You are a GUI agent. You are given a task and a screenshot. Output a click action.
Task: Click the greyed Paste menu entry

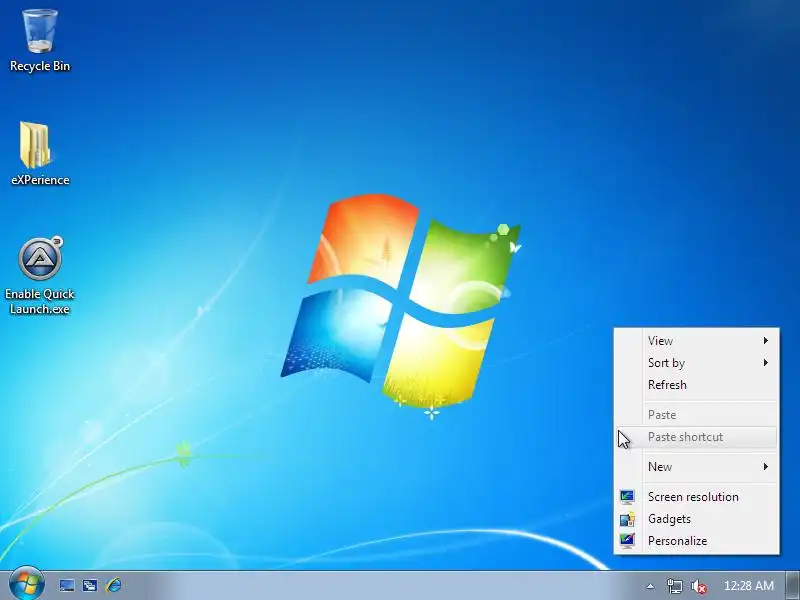(696, 415)
